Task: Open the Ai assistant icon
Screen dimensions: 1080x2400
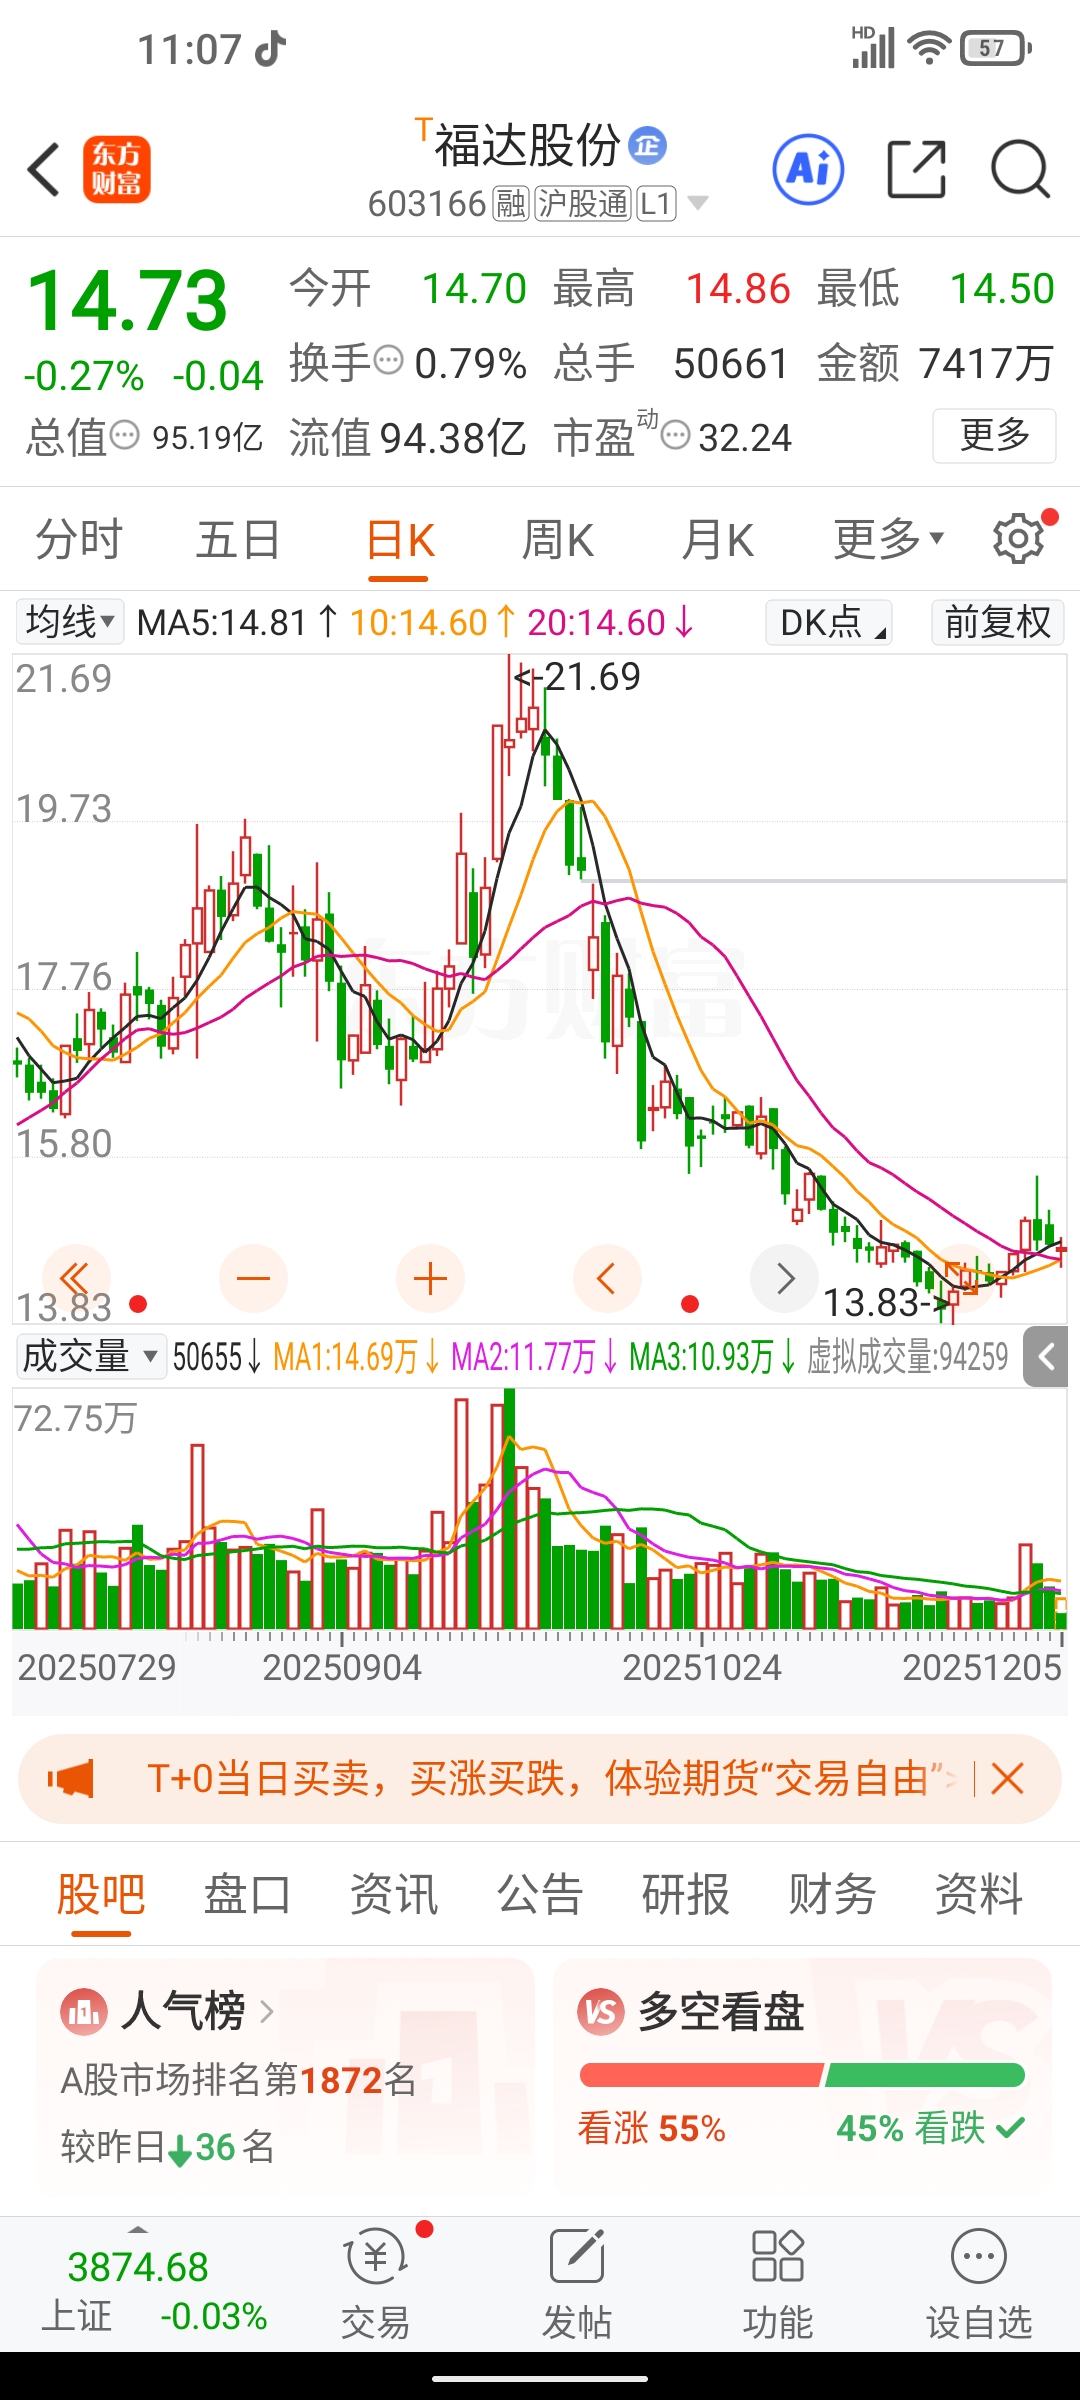Action: point(808,169)
